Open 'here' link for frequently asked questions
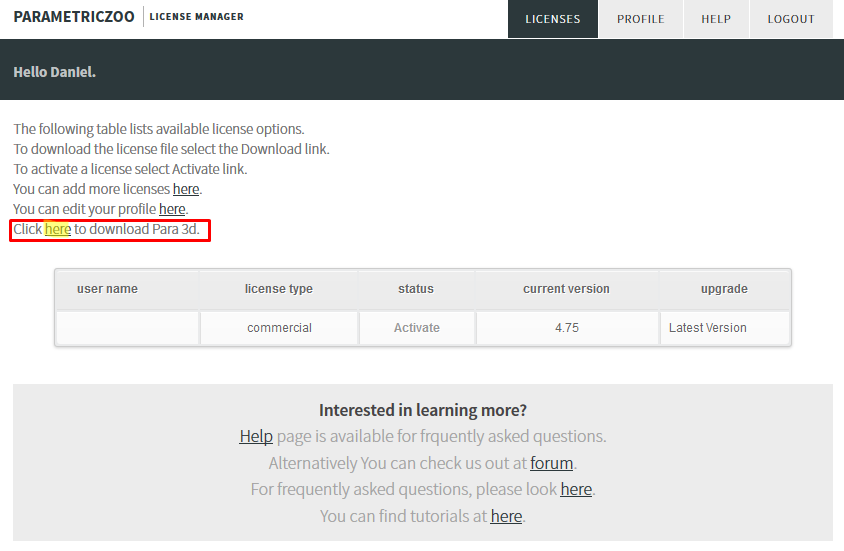The height and width of the screenshot is (551, 844). click(x=576, y=489)
